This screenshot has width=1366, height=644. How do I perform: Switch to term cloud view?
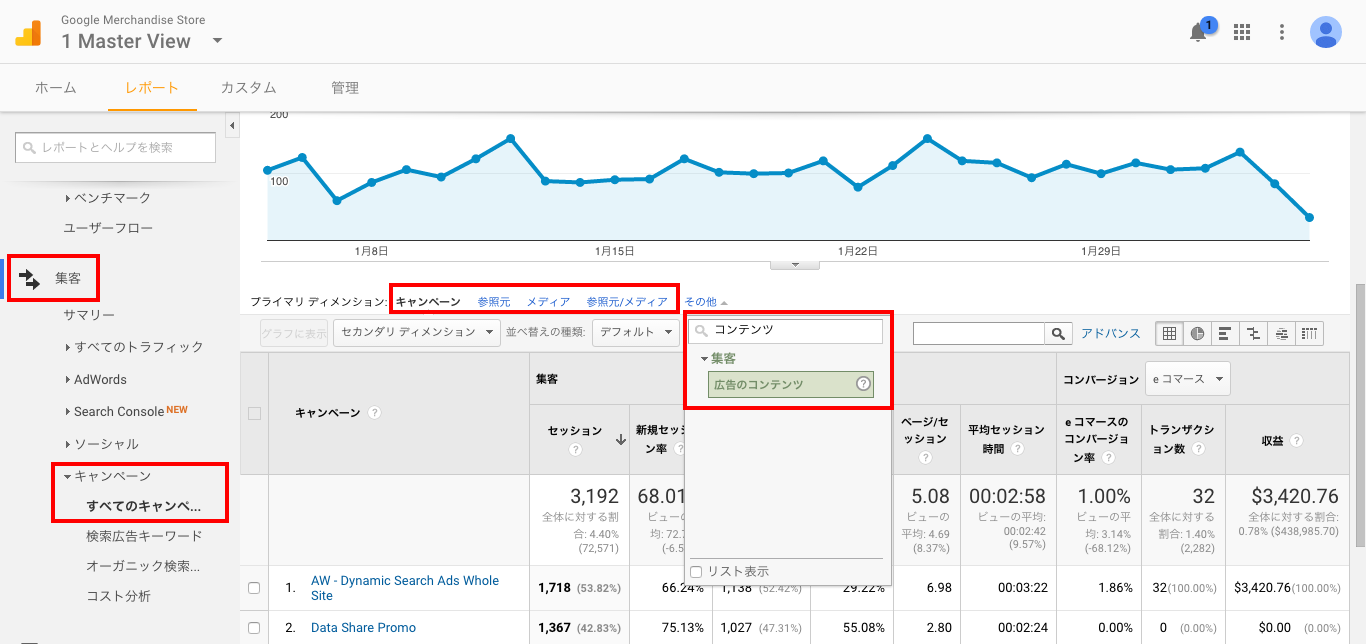coord(1281,333)
